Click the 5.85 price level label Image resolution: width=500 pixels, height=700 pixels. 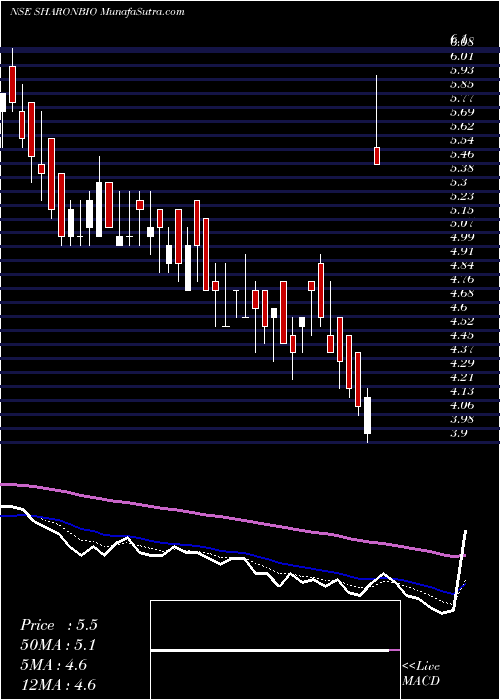click(x=462, y=84)
